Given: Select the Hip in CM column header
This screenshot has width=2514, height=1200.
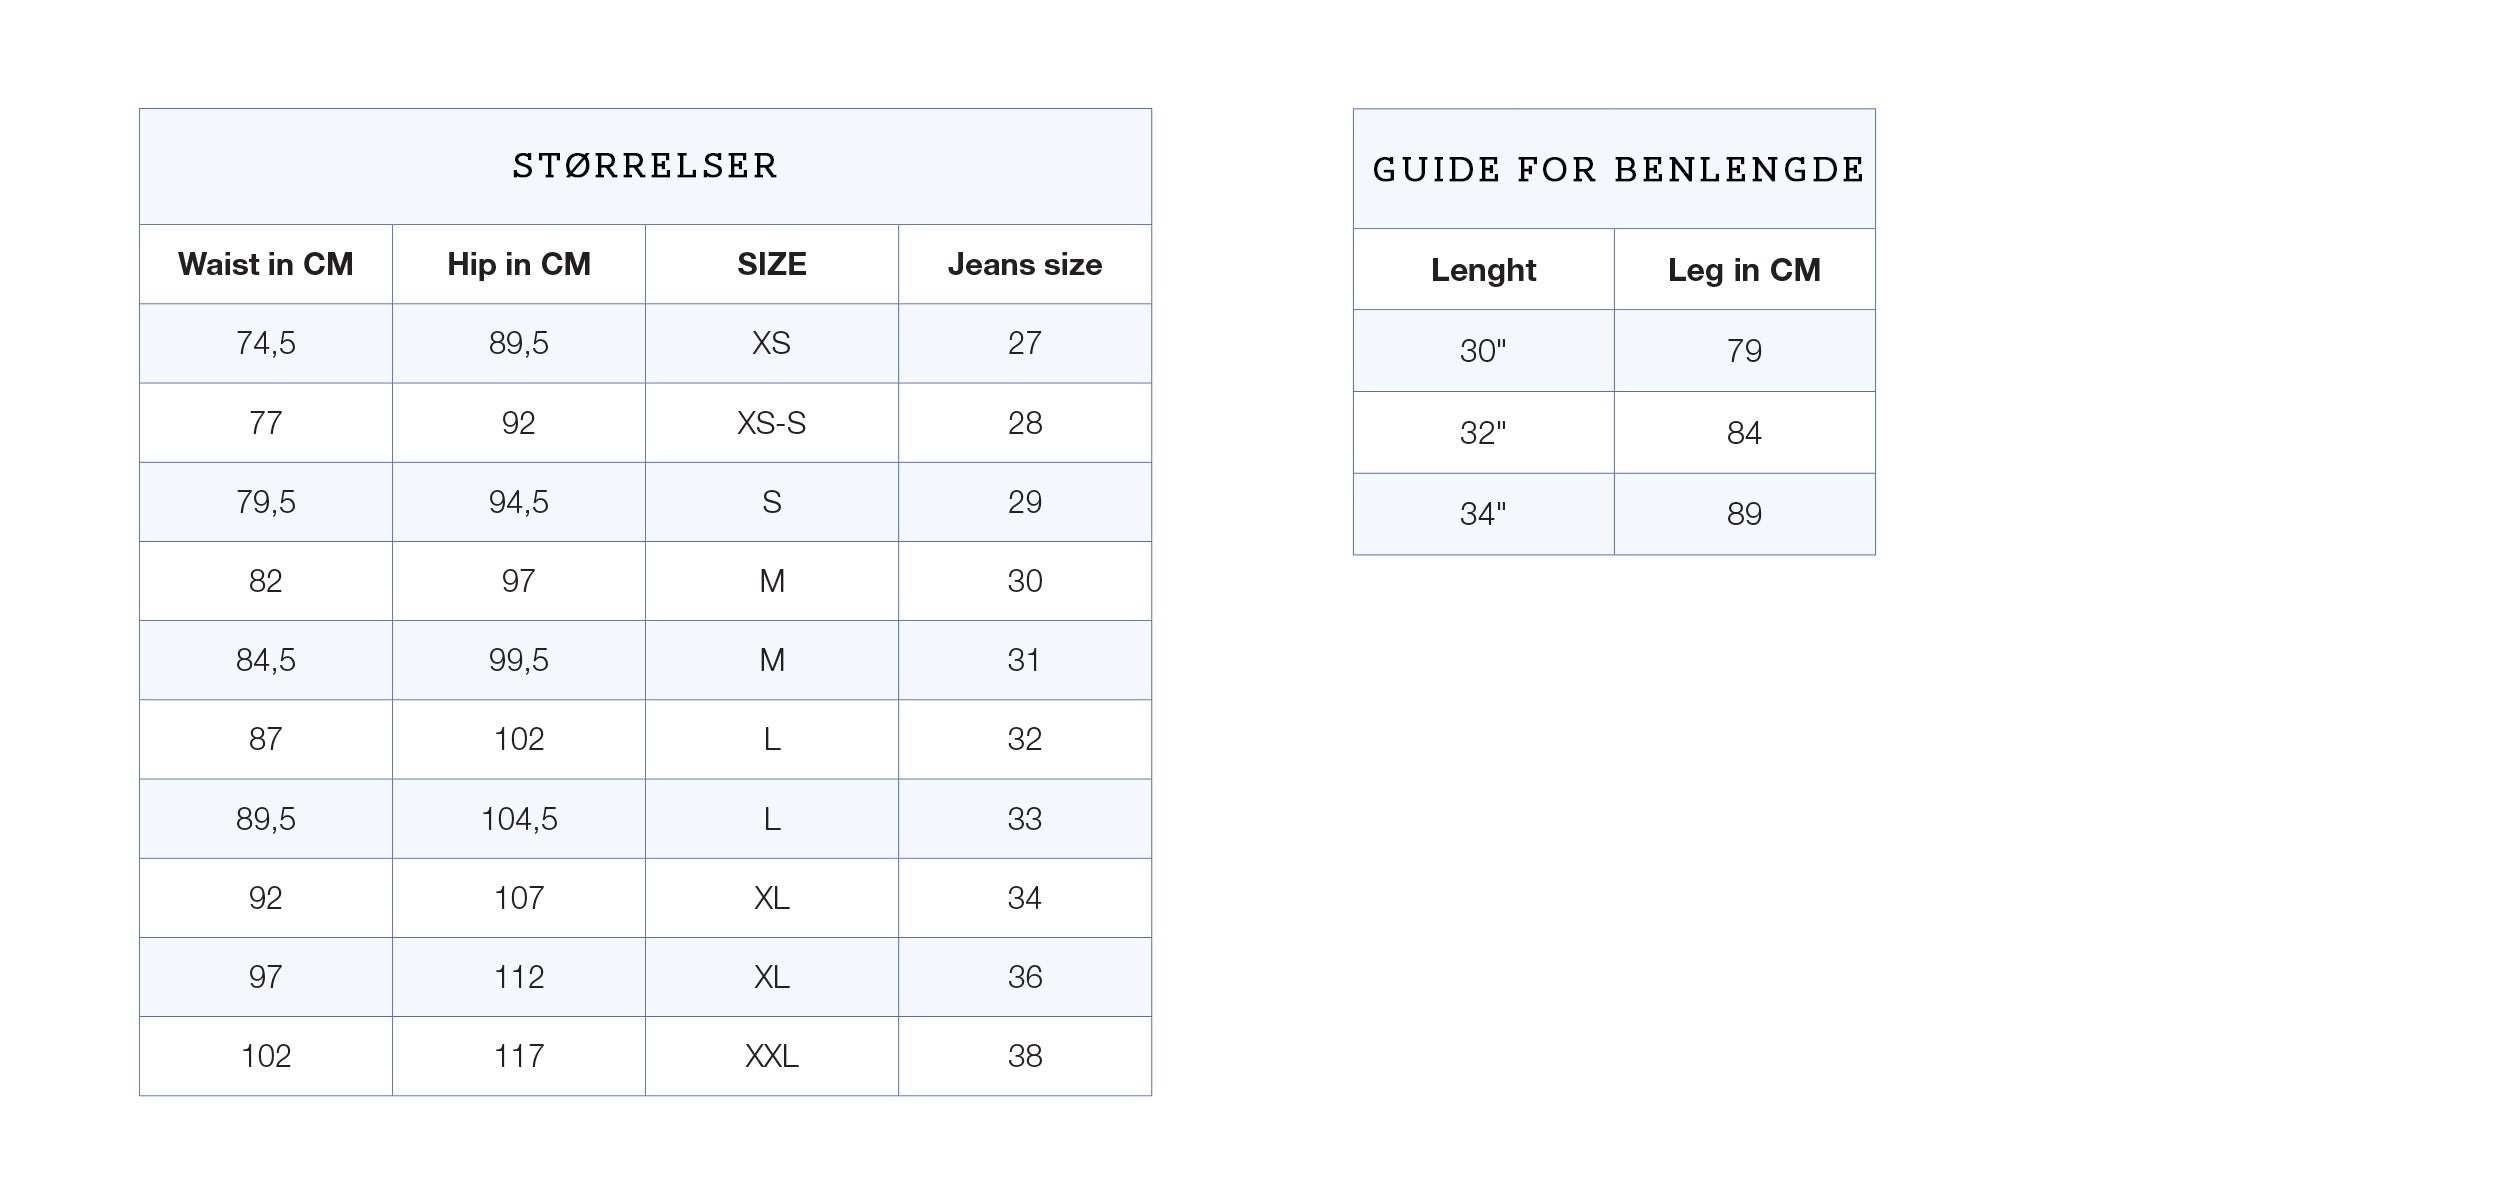Looking at the screenshot, I should tap(518, 264).
